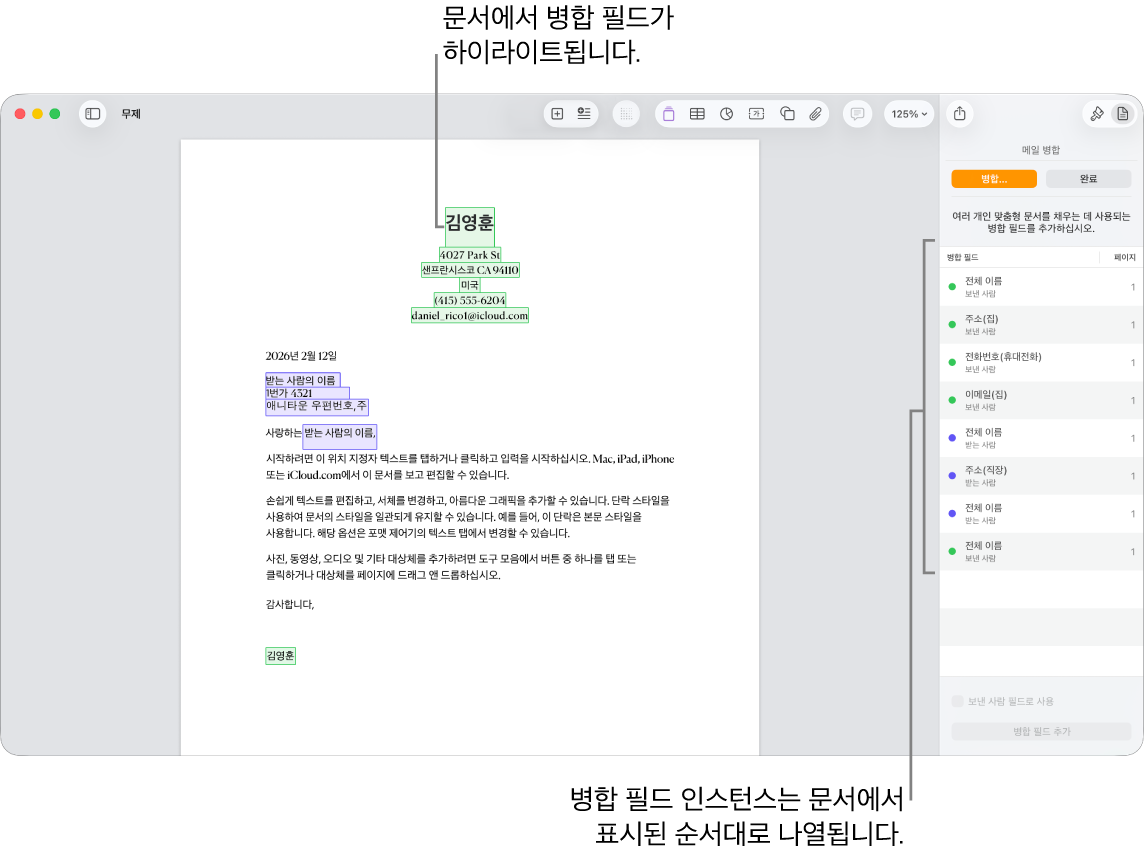Click the 2026년 2월 12일 date text
The width and height of the screenshot is (1144, 851).
point(301,356)
